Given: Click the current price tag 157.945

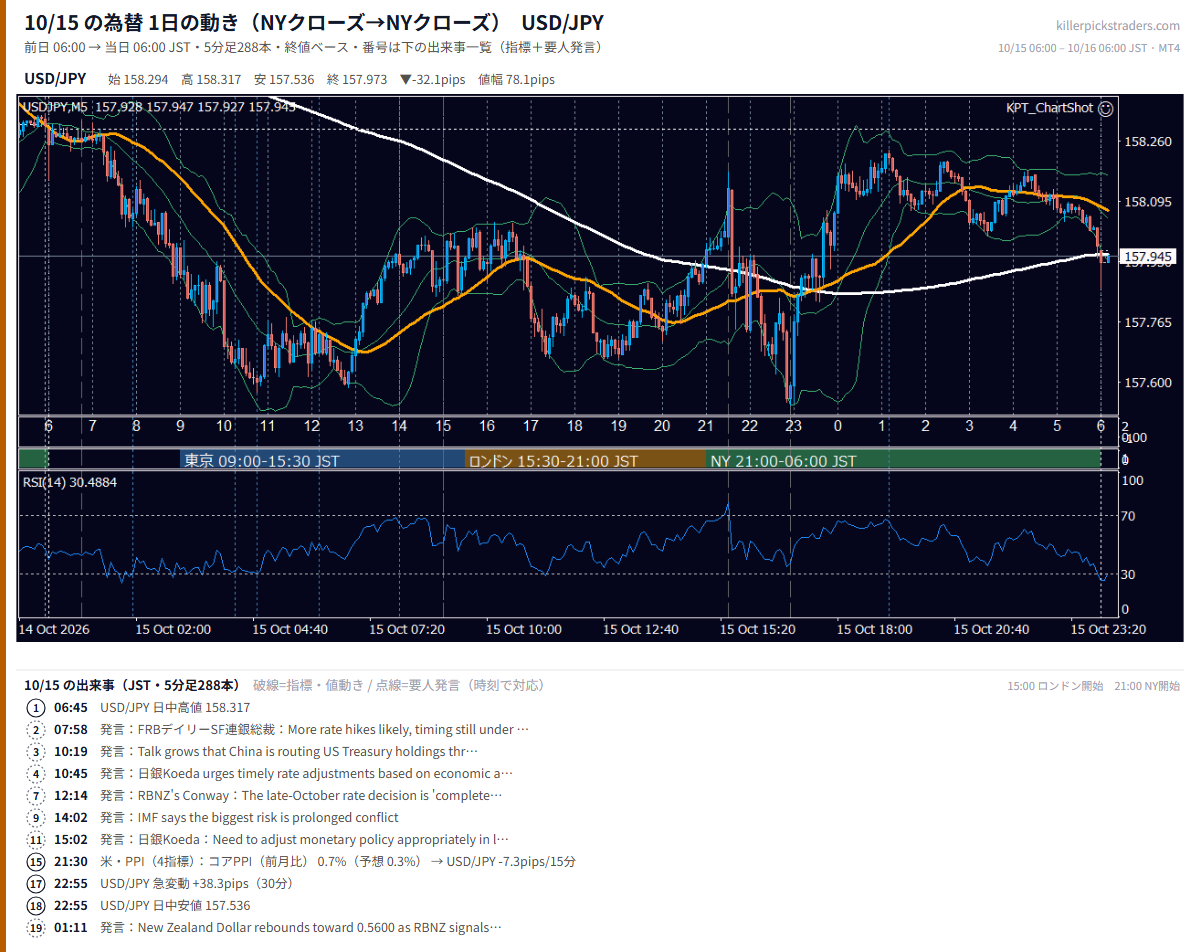Looking at the screenshot, I should [x=1147, y=257].
